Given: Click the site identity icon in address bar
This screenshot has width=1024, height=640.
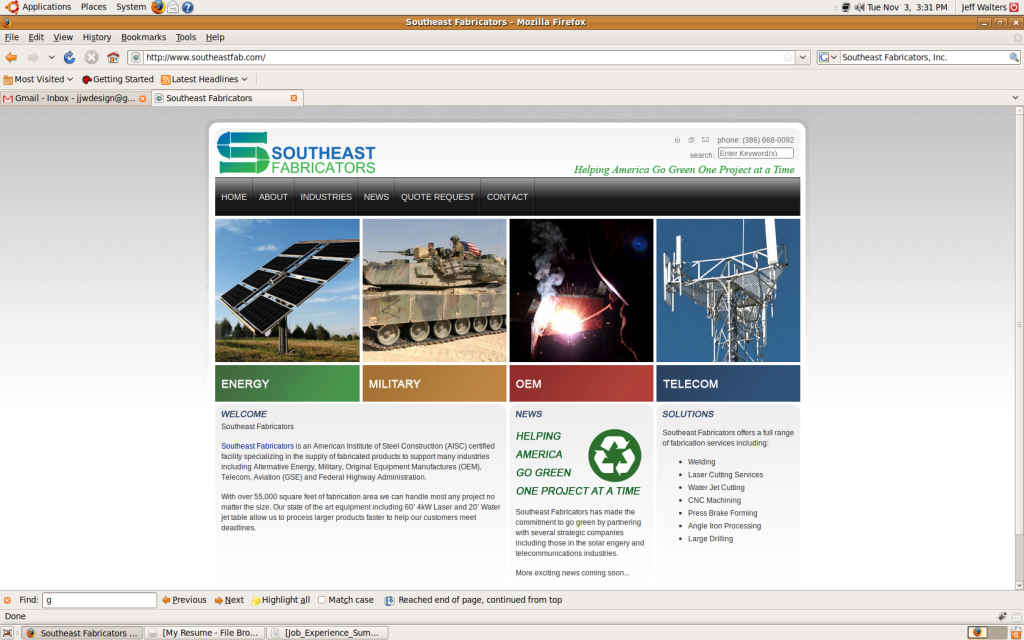Looking at the screenshot, I should click(x=135, y=57).
